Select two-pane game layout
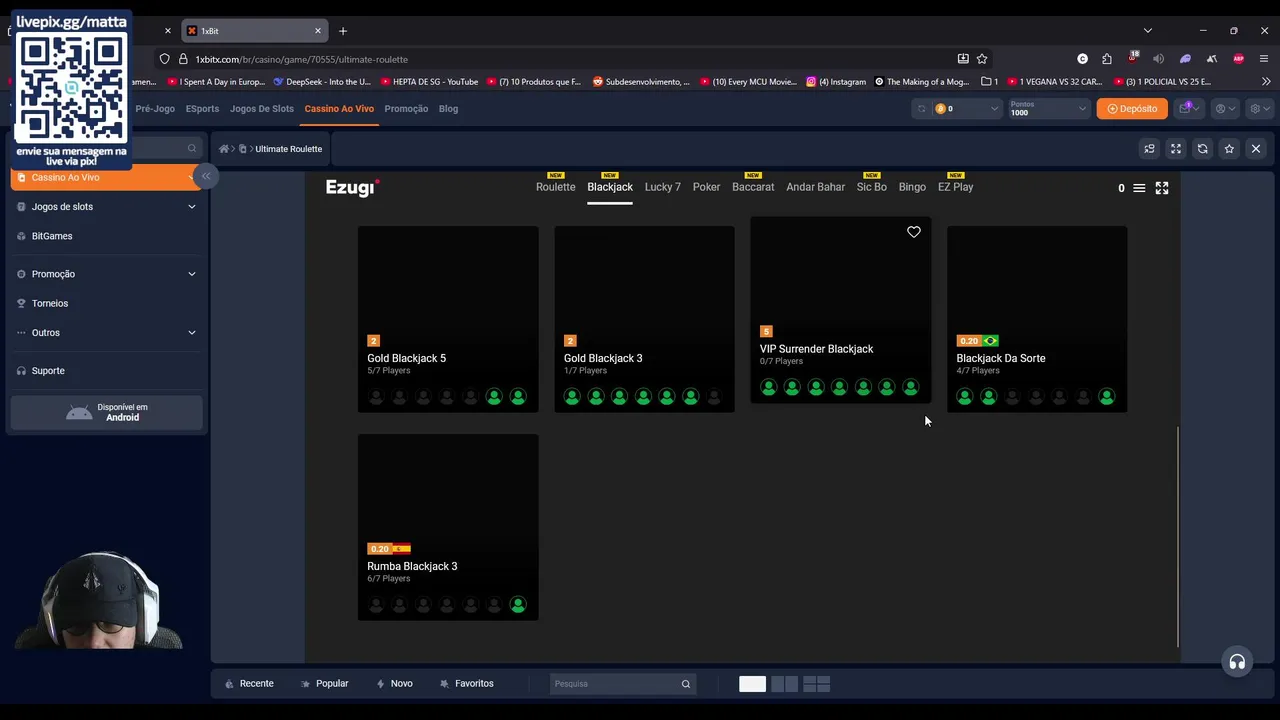 (785, 684)
